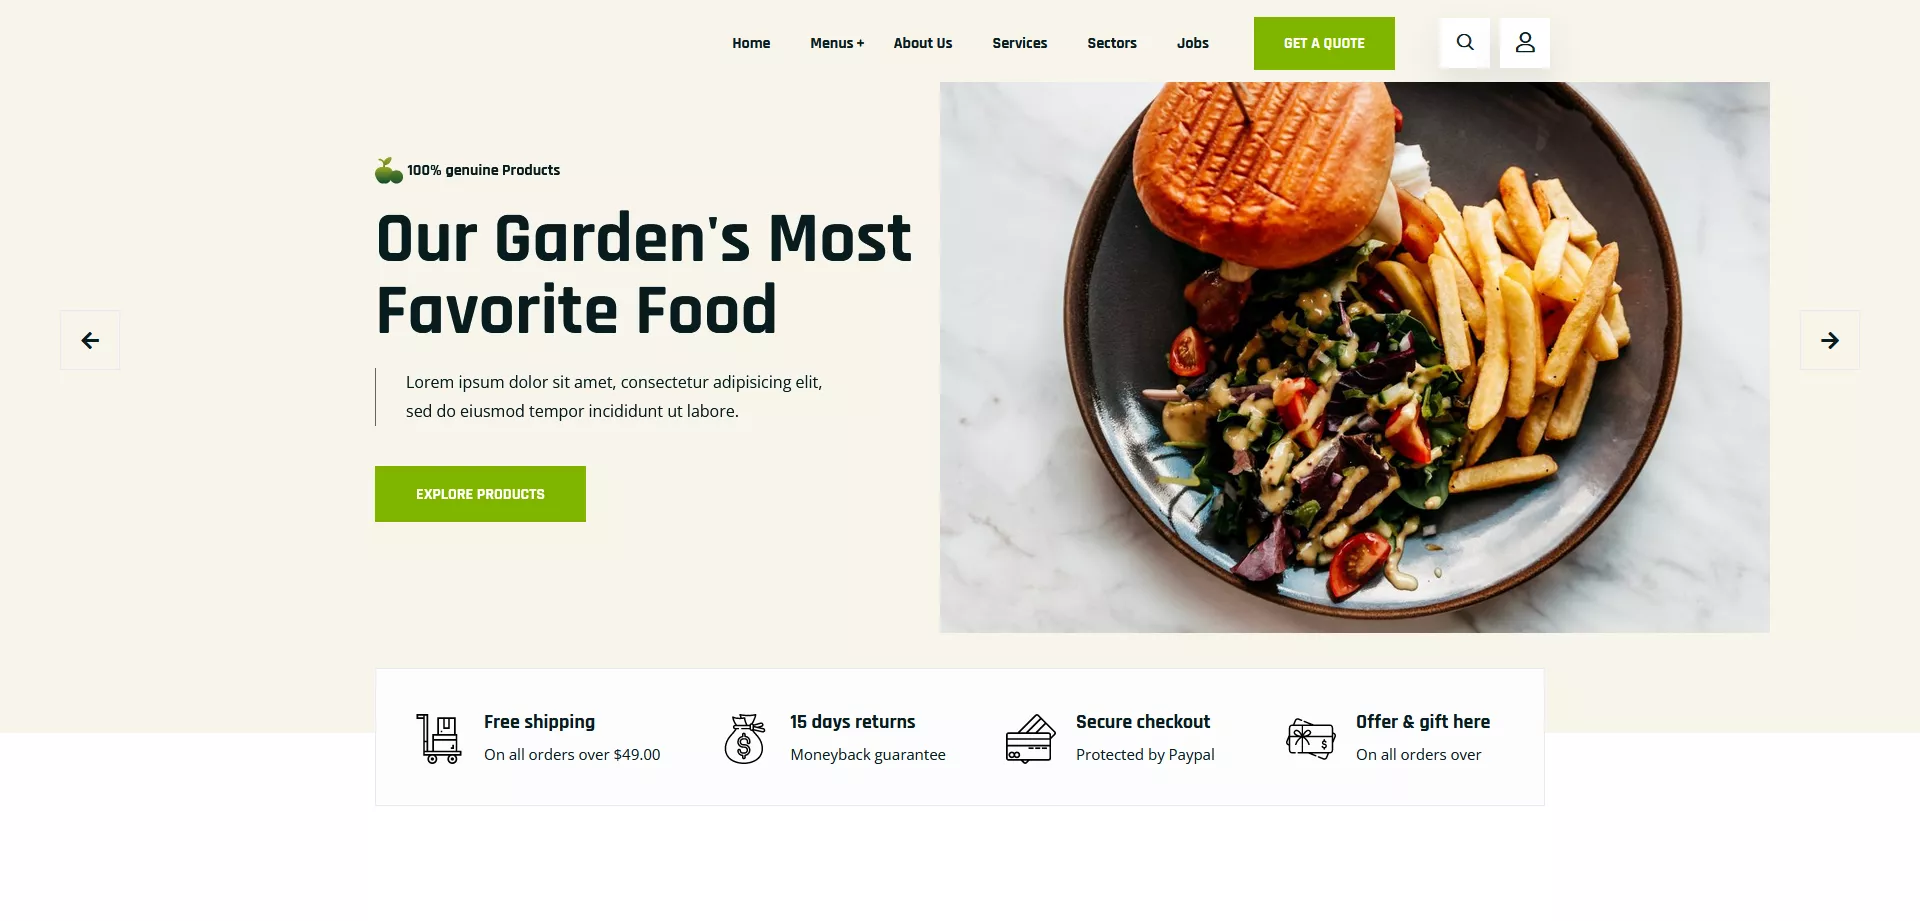Viewport: 1920px width, 921px height.
Task: Open the Home nav item
Action: click(751, 43)
